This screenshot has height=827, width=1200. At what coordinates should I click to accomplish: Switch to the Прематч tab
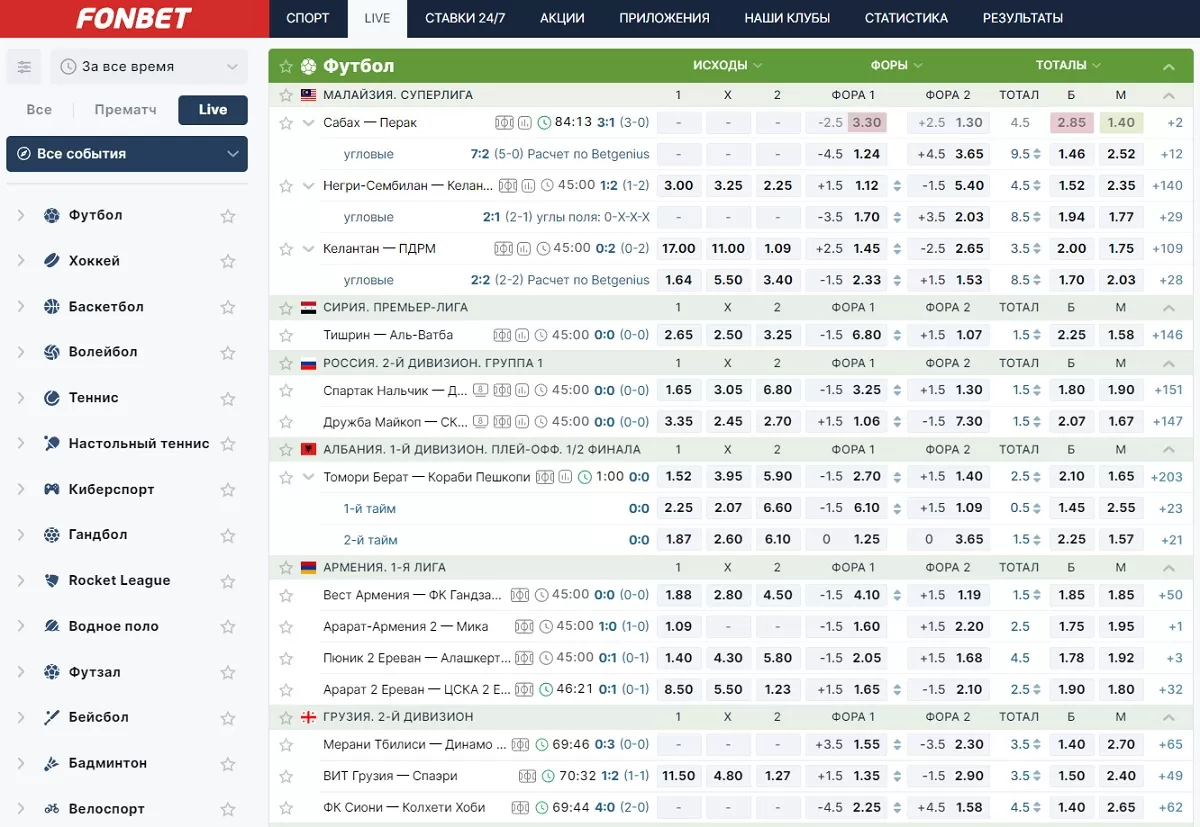pyautogui.click(x=125, y=110)
